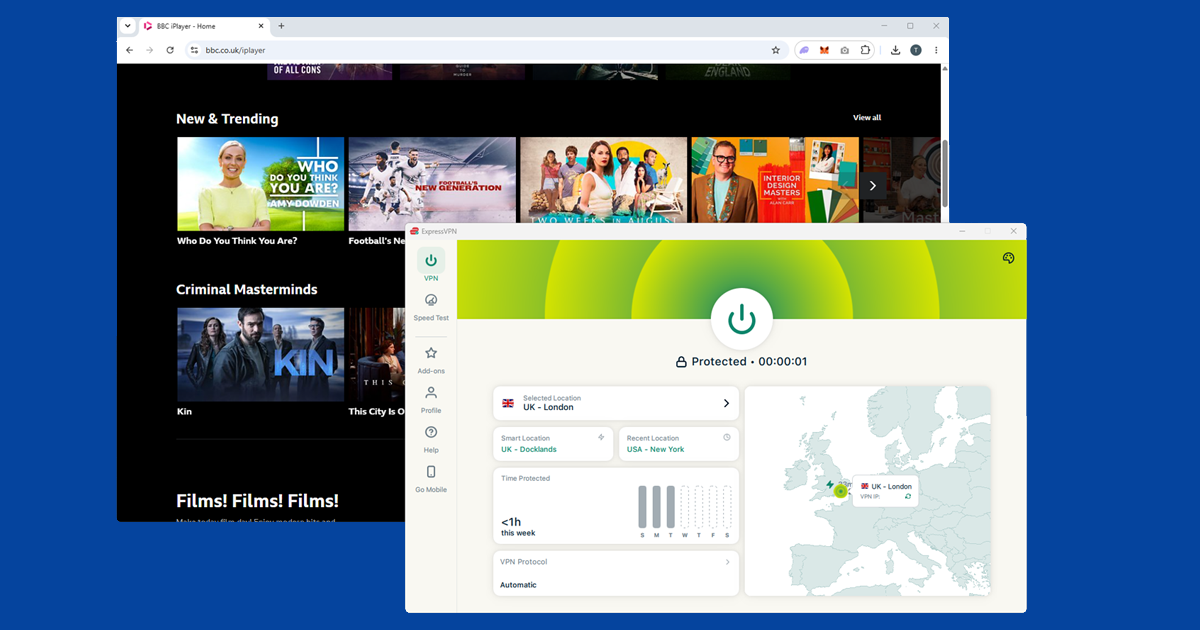
Task: Expand the Selected Location UK - London chevron
Action: coord(726,404)
